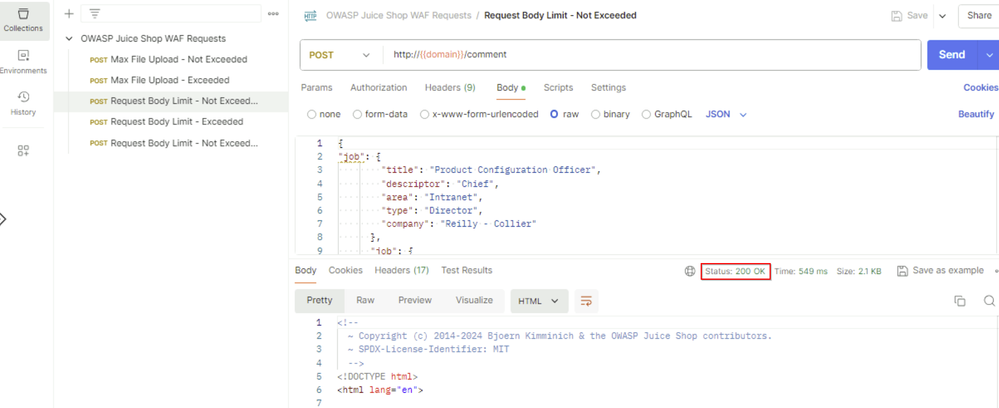The width and height of the screenshot is (999, 408).
Task: Toggle line wrap in response viewer
Action: click(x=586, y=301)
